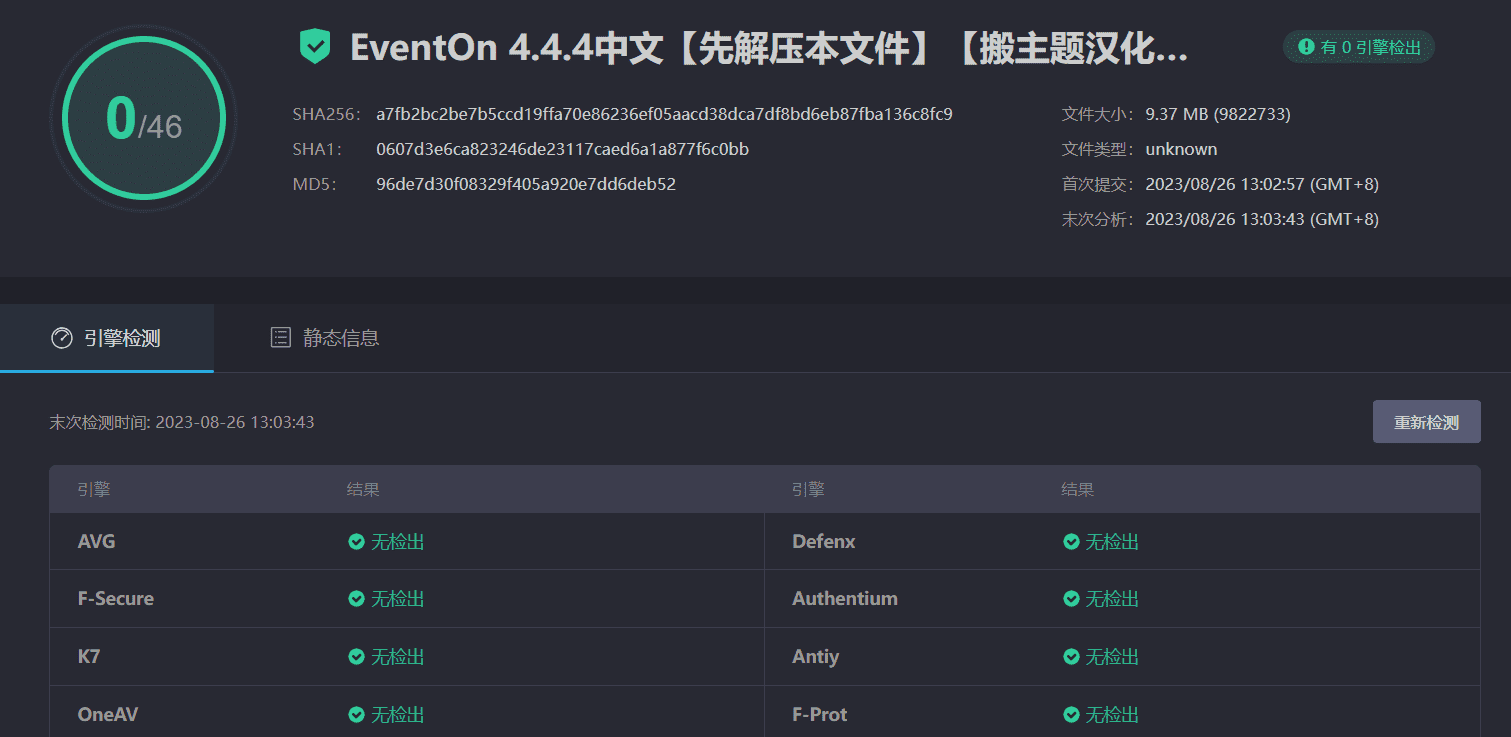Viewport: 1511px width, 737px height.
Task: Click the green check icon in AVG row
Action: (356, 542)
